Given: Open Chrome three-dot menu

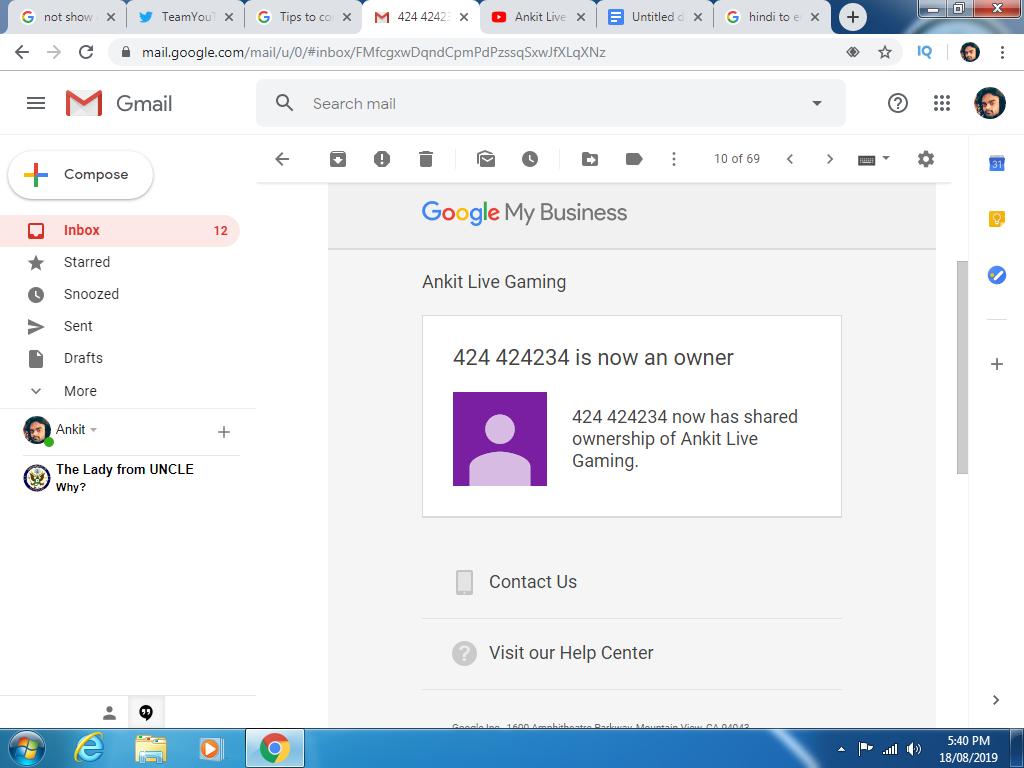Looking at the screenshot, I should pyautogui.click(x=1002, y=52).
